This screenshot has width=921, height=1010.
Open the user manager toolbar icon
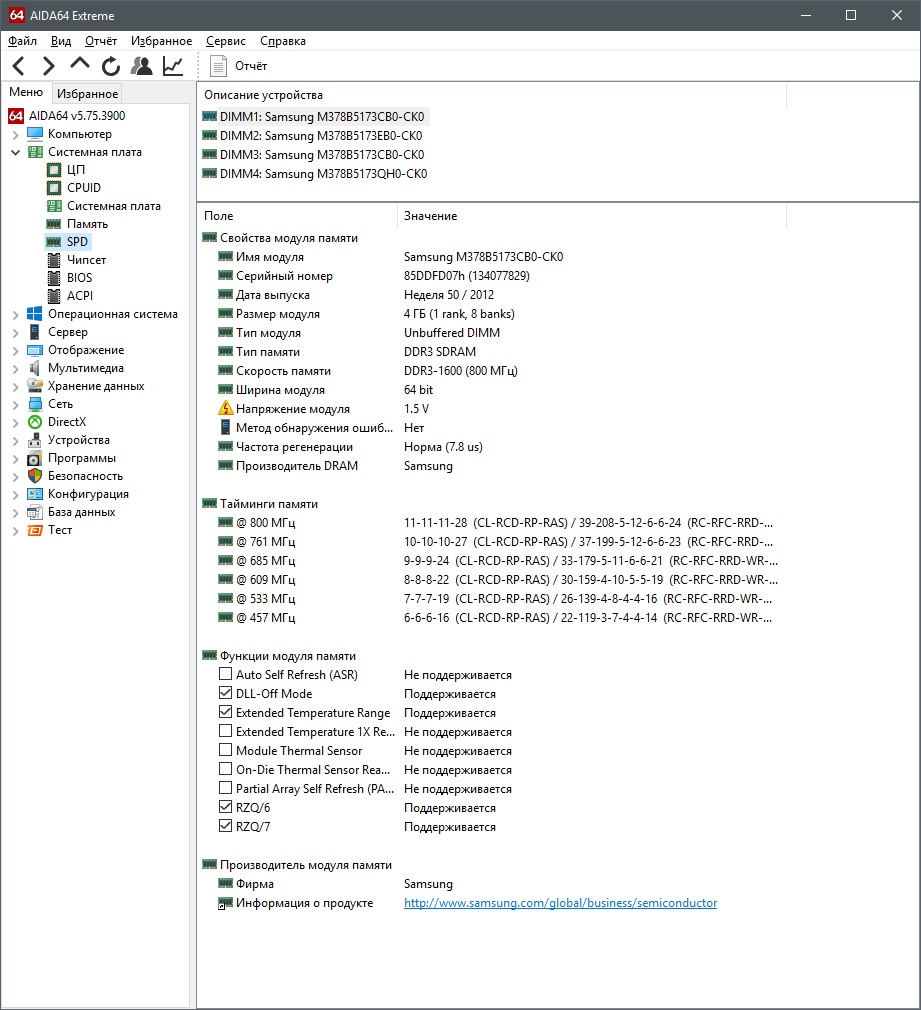142,66
